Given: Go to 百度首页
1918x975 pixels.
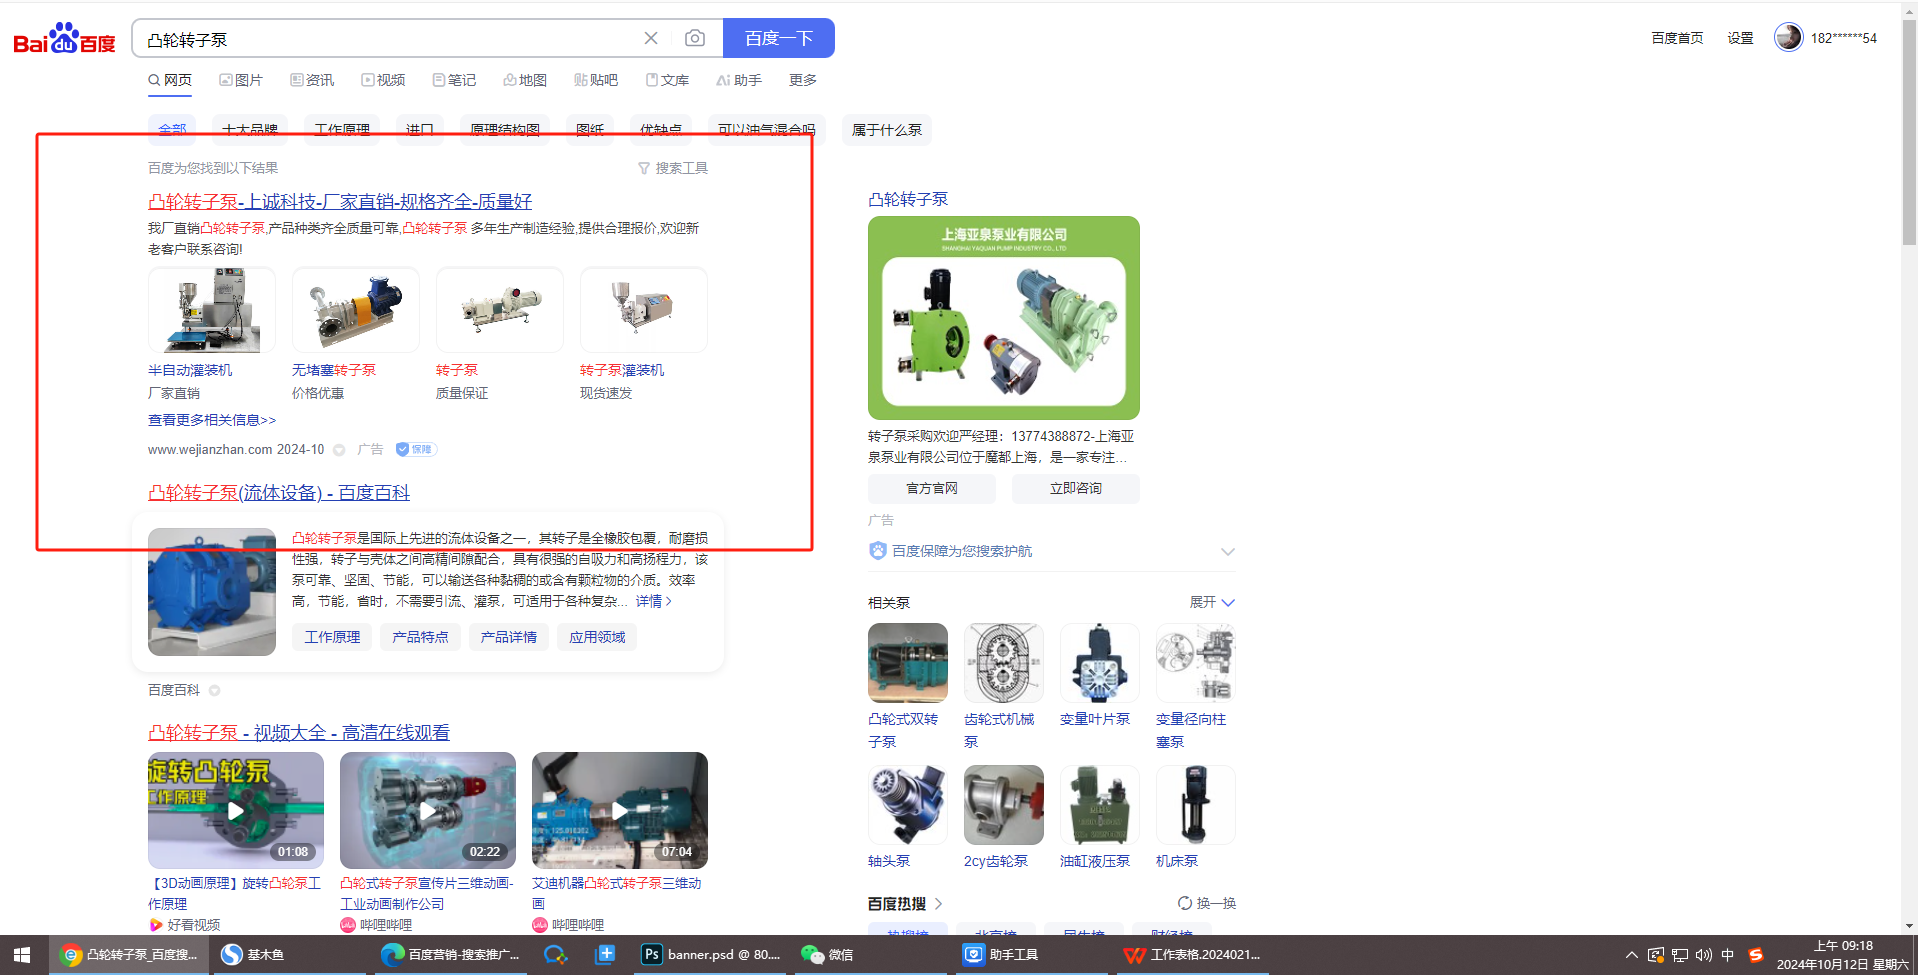Looking at the screenshot, I should (1677, 38).
